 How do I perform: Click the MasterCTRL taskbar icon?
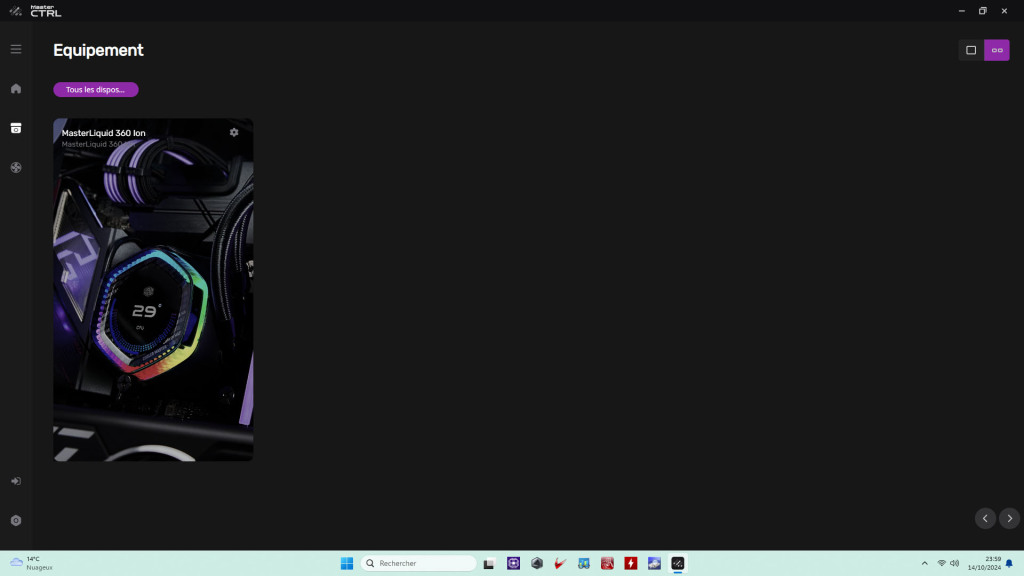point(678,564)
